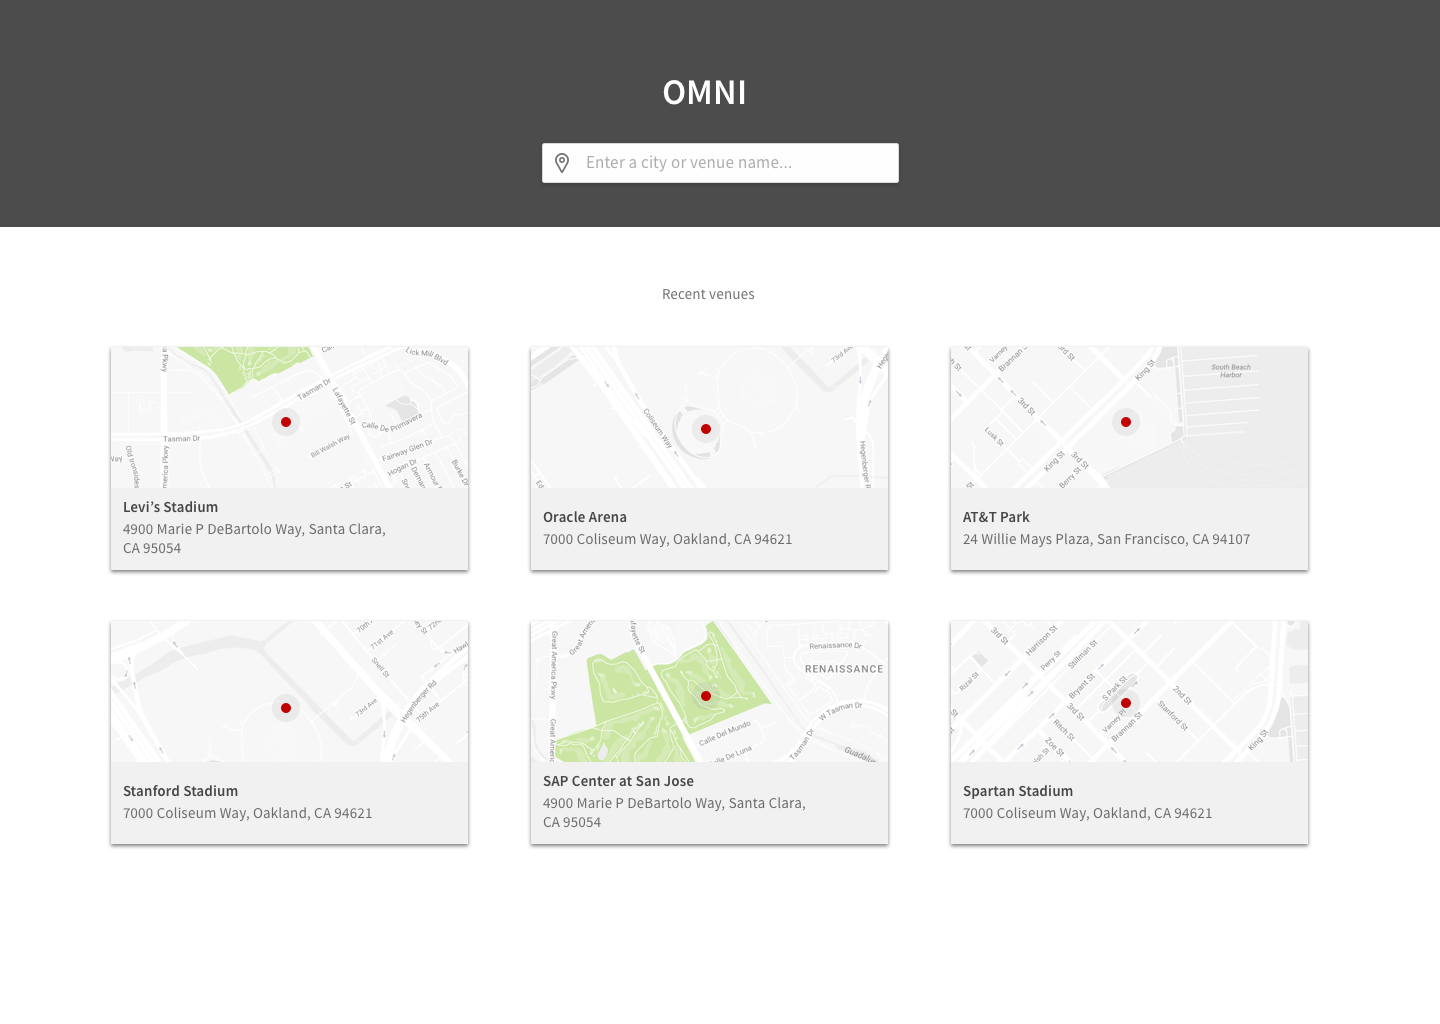Click the red marker on Stanford Stadium map
The image size is (1440, 1024).
(x=286, y=708)
